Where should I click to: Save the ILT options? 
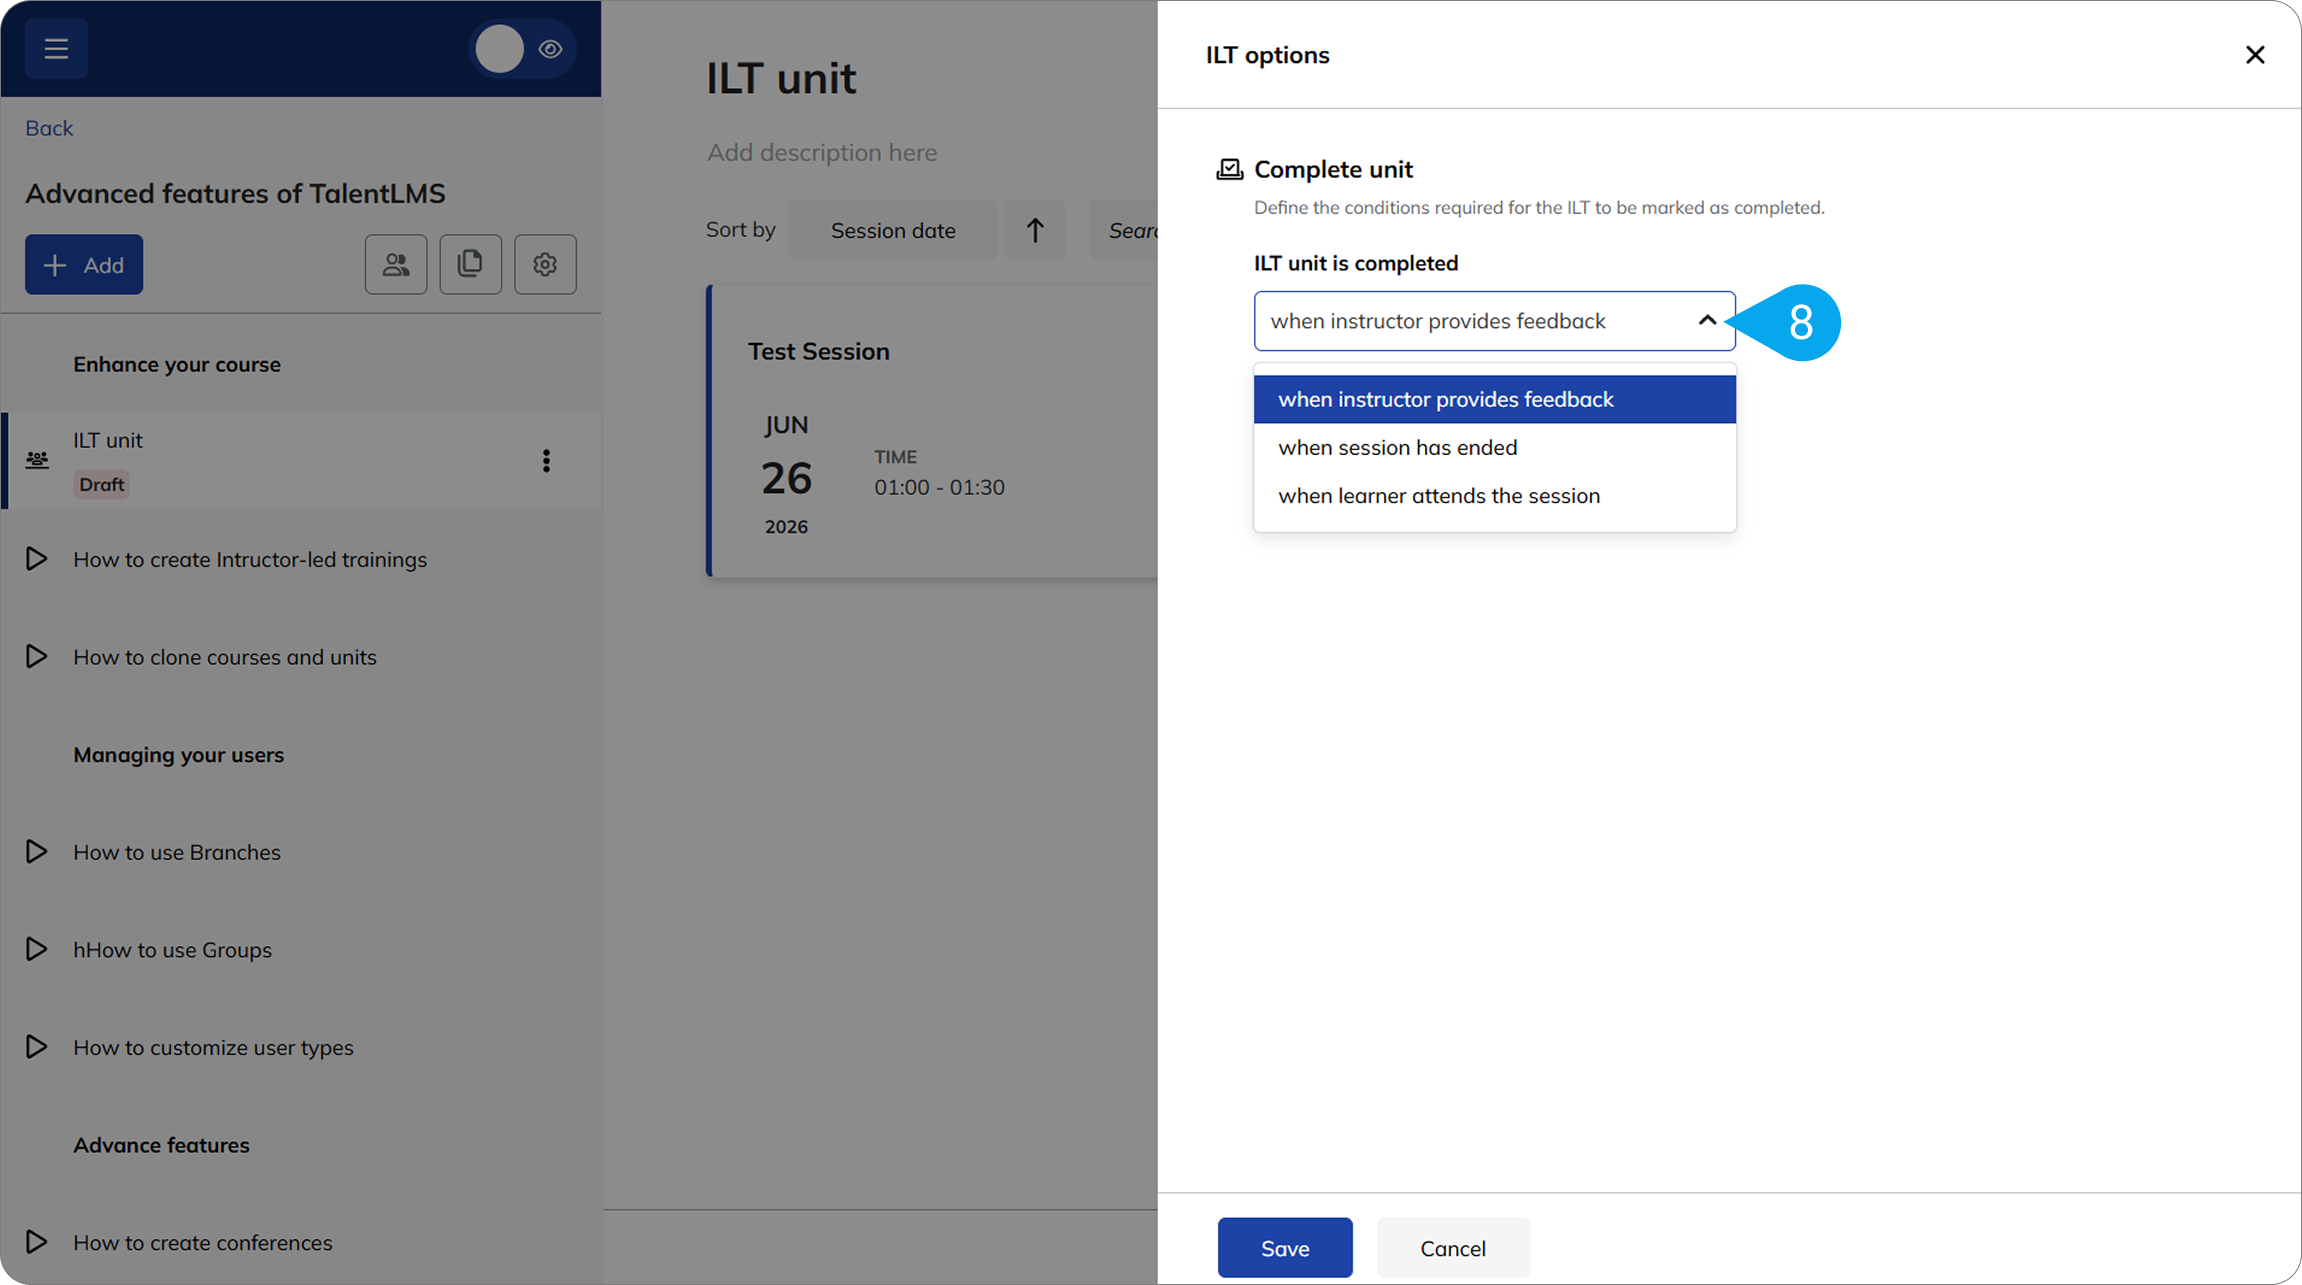coord(1285,1248)
